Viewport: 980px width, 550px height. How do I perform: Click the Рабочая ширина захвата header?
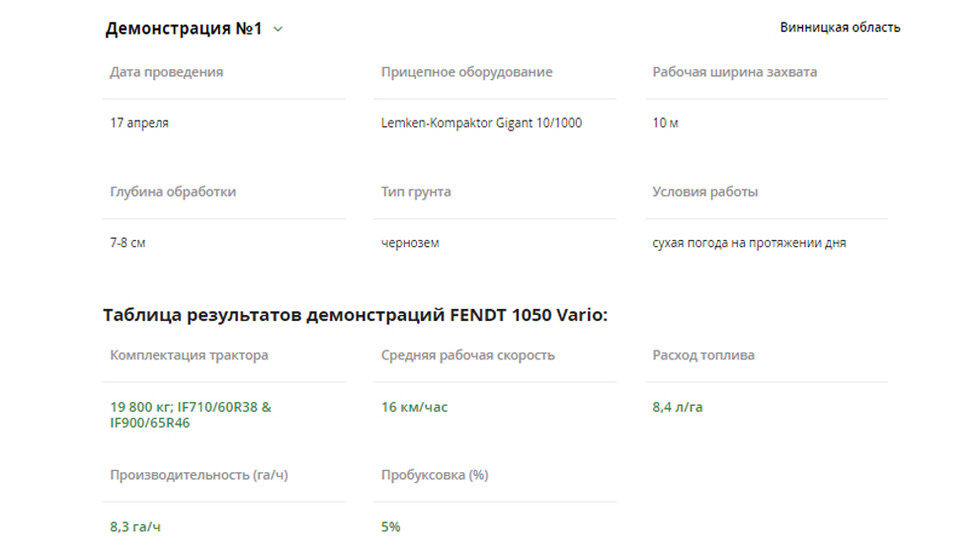point(734,72)
